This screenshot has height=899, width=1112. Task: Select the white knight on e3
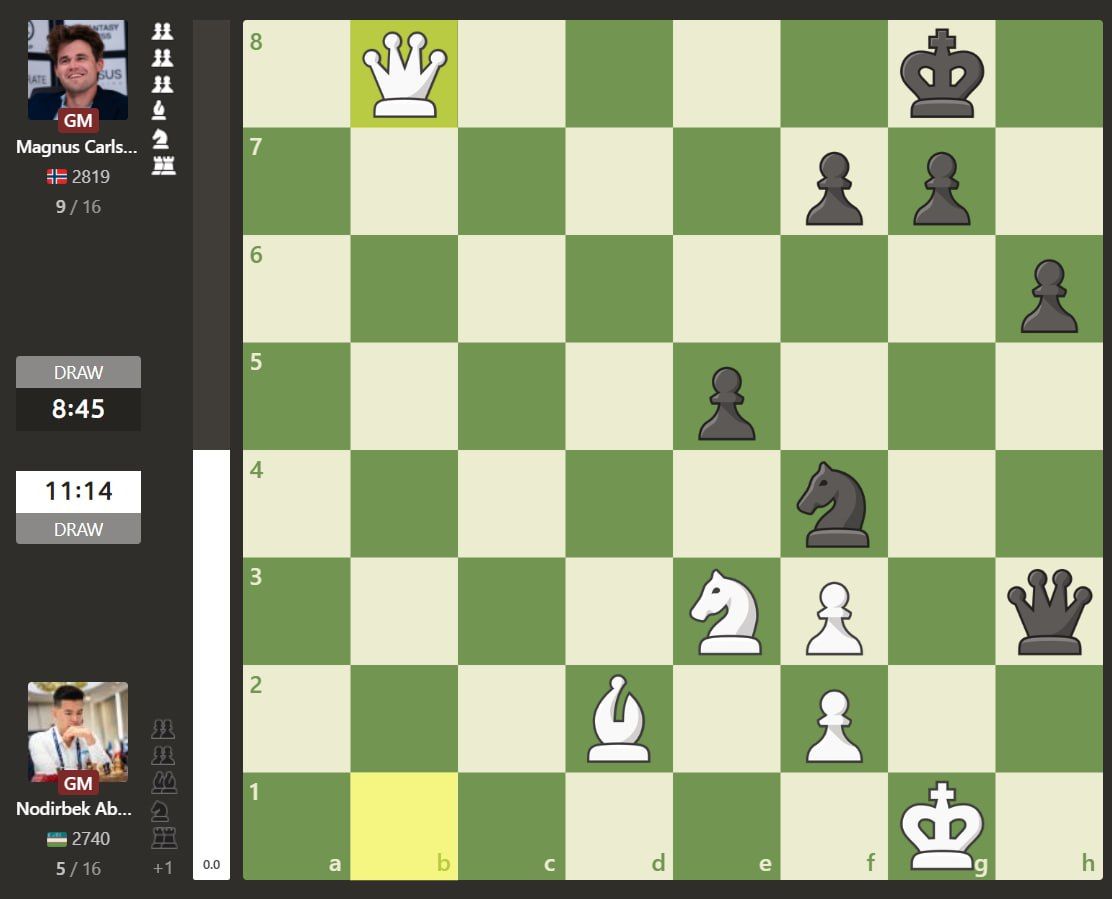click(x=726, y=612)
